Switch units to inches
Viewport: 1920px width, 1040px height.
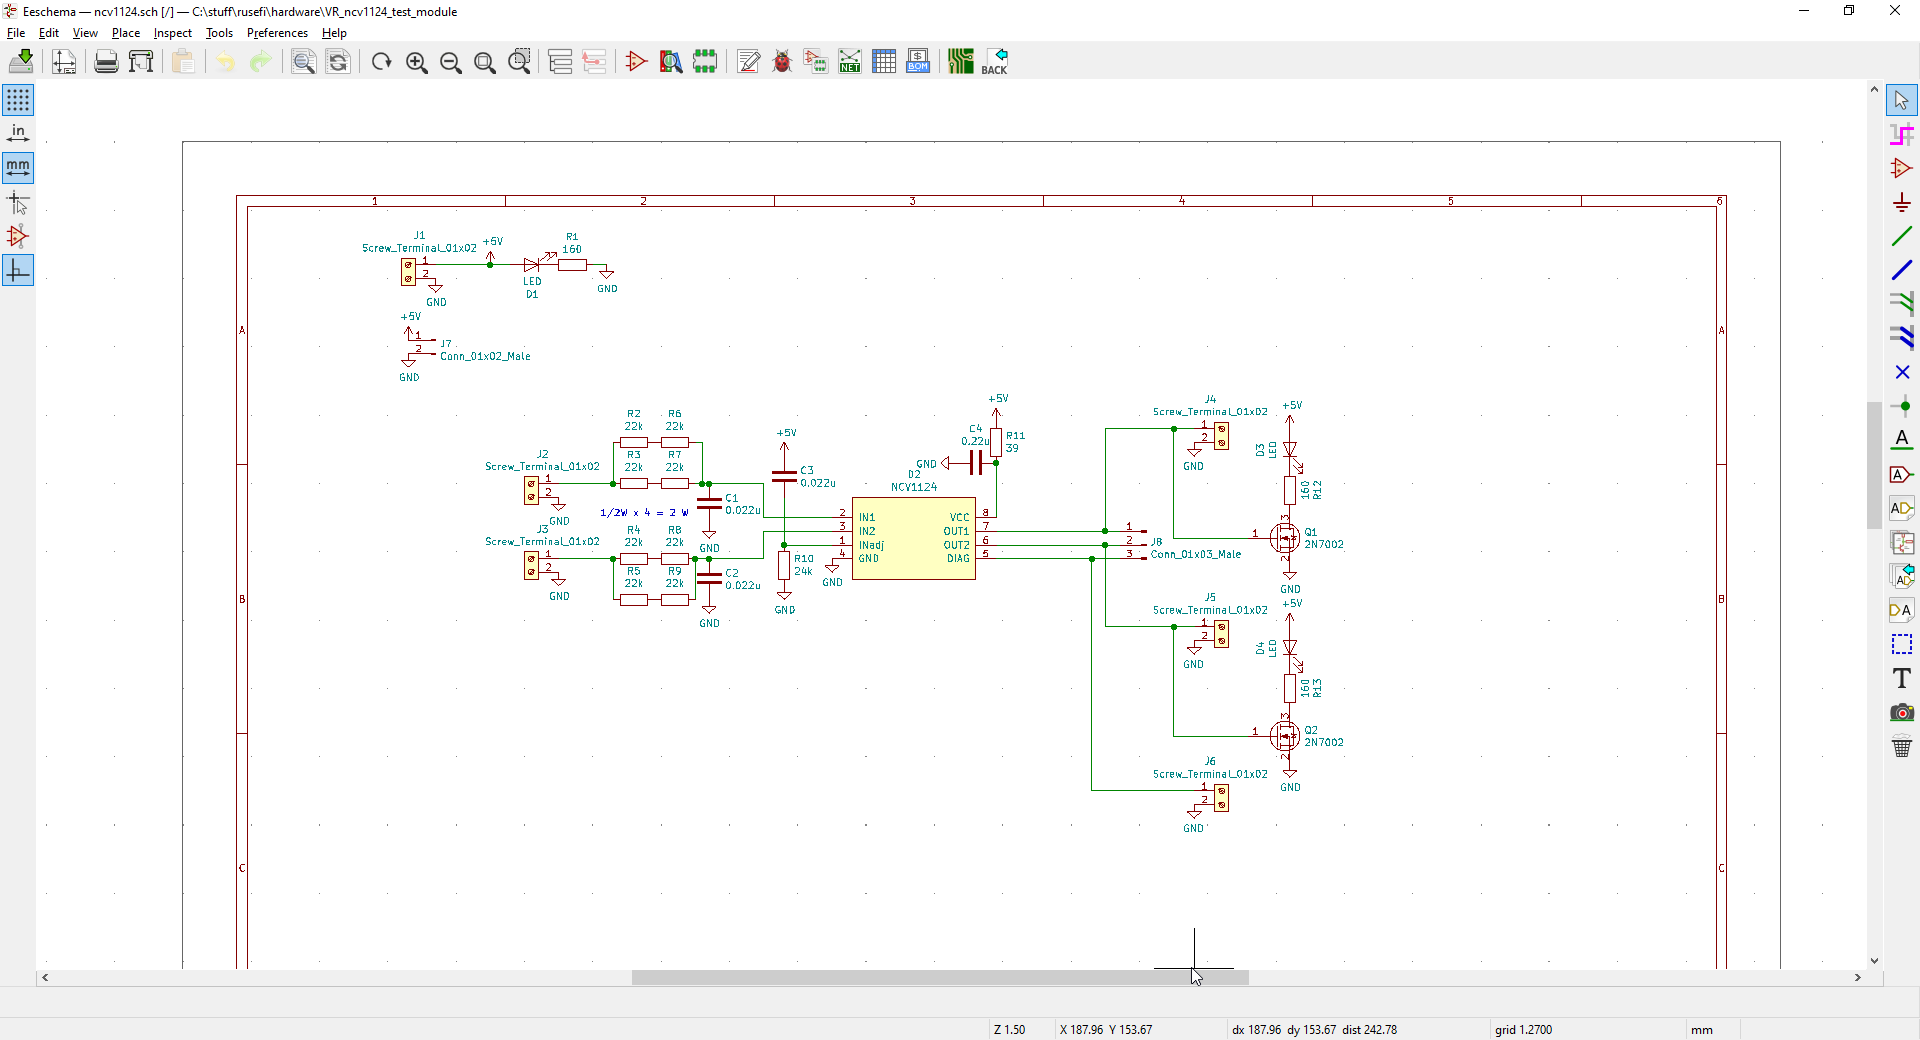tap(18, 134)
